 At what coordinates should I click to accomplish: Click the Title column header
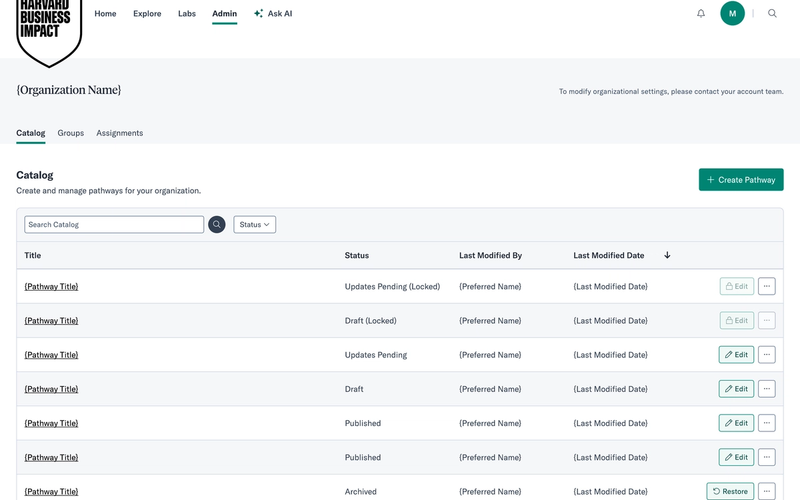(33, 255)
